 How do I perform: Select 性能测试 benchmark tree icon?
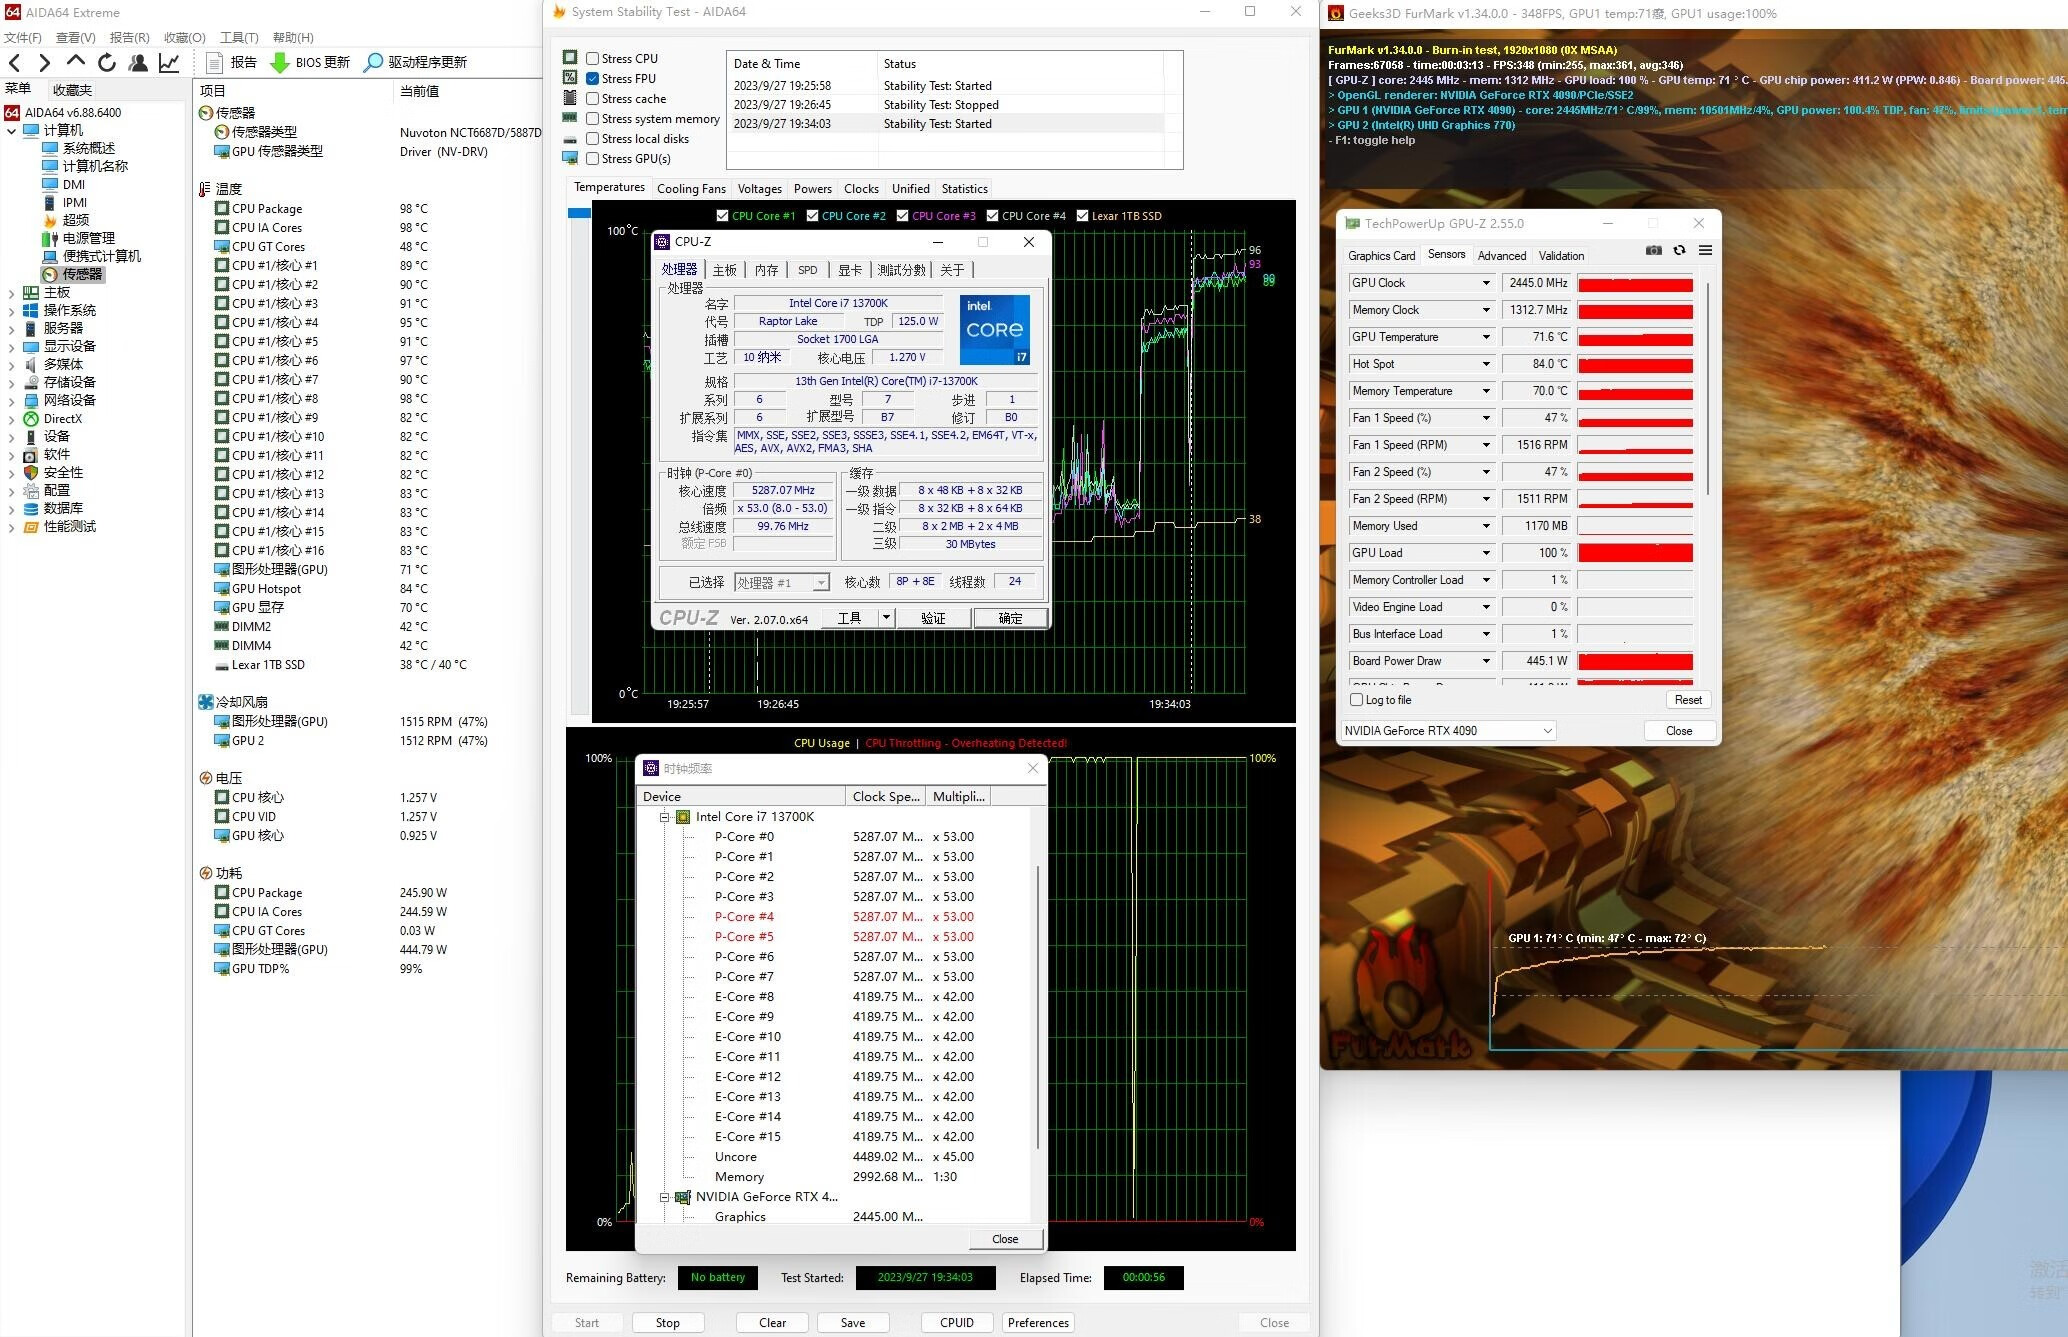31,526
